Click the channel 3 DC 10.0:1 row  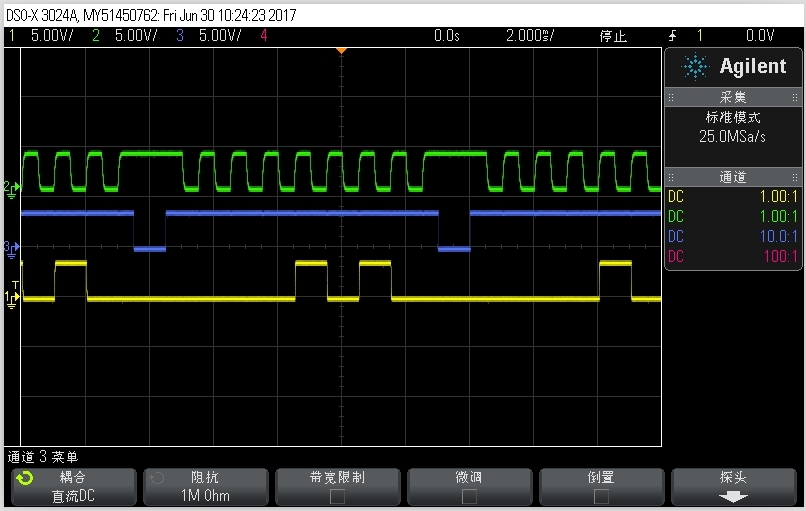pos(733,236)
